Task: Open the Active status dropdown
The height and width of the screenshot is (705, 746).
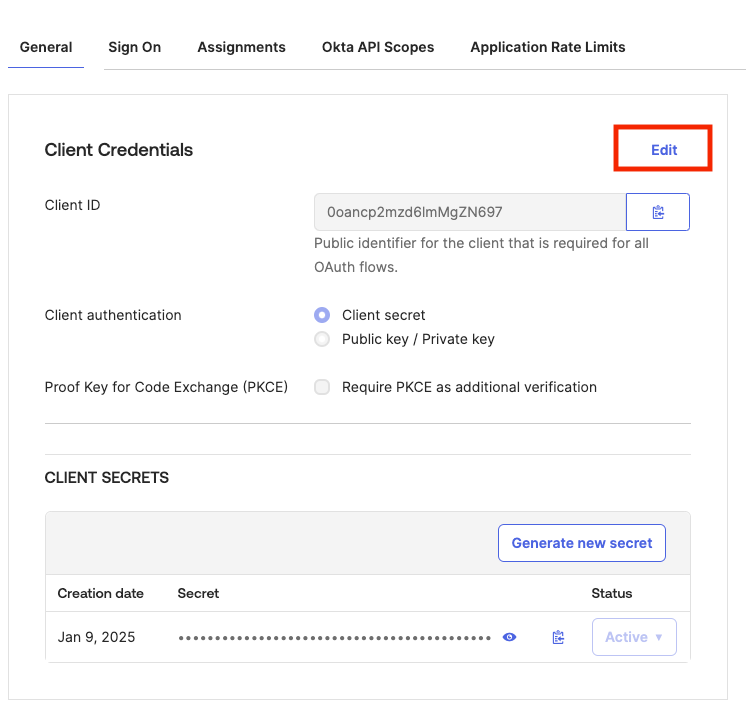Action: coord(634,637)
